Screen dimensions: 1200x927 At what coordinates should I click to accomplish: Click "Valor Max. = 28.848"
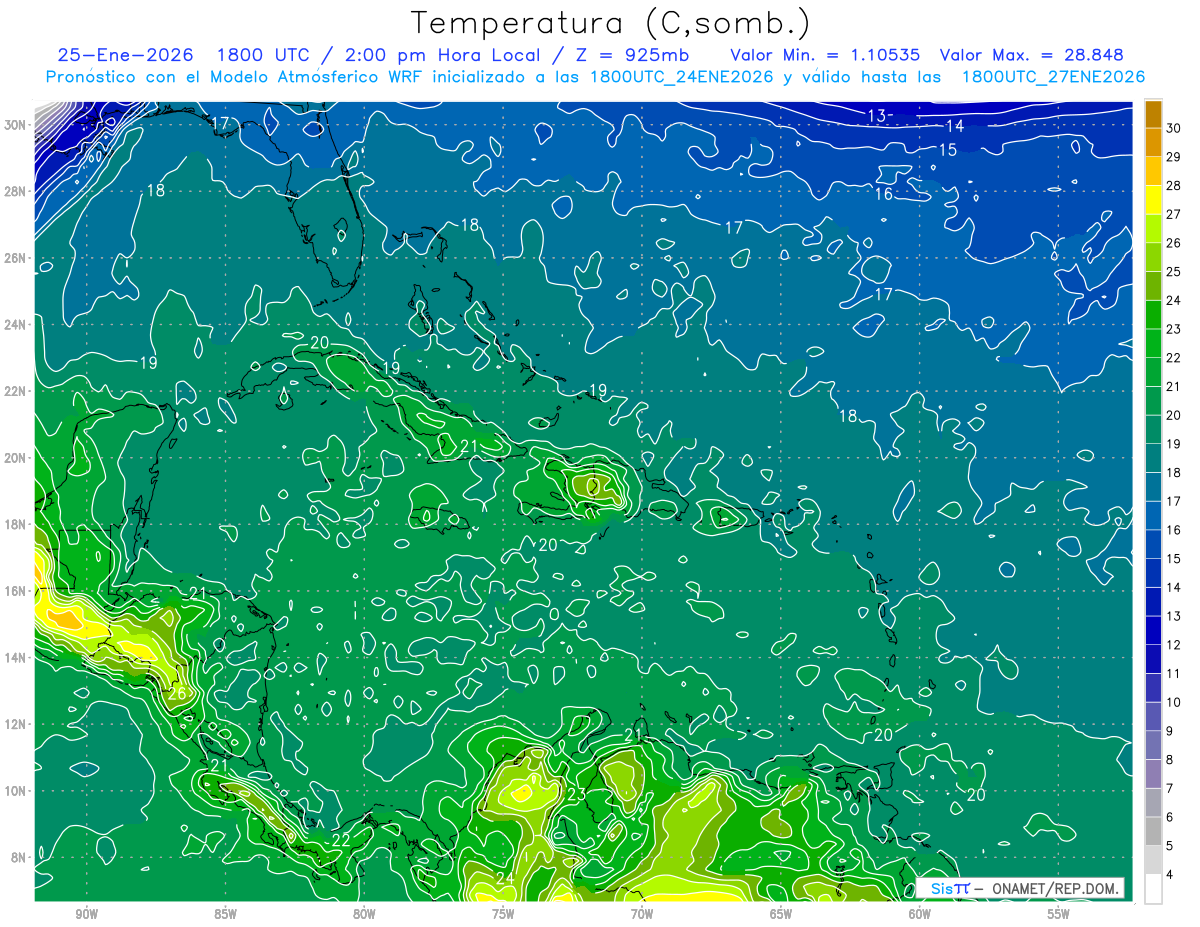pyautogui.click(x=1031, y=55)
